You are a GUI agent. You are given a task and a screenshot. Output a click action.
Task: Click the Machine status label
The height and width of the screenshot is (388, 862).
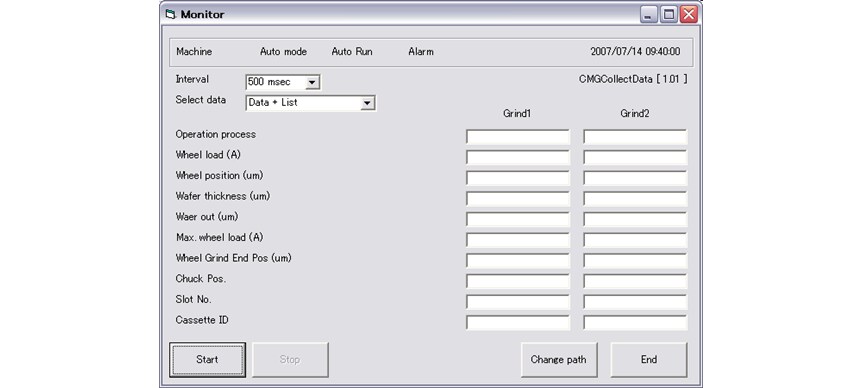[x=194, y=52]
